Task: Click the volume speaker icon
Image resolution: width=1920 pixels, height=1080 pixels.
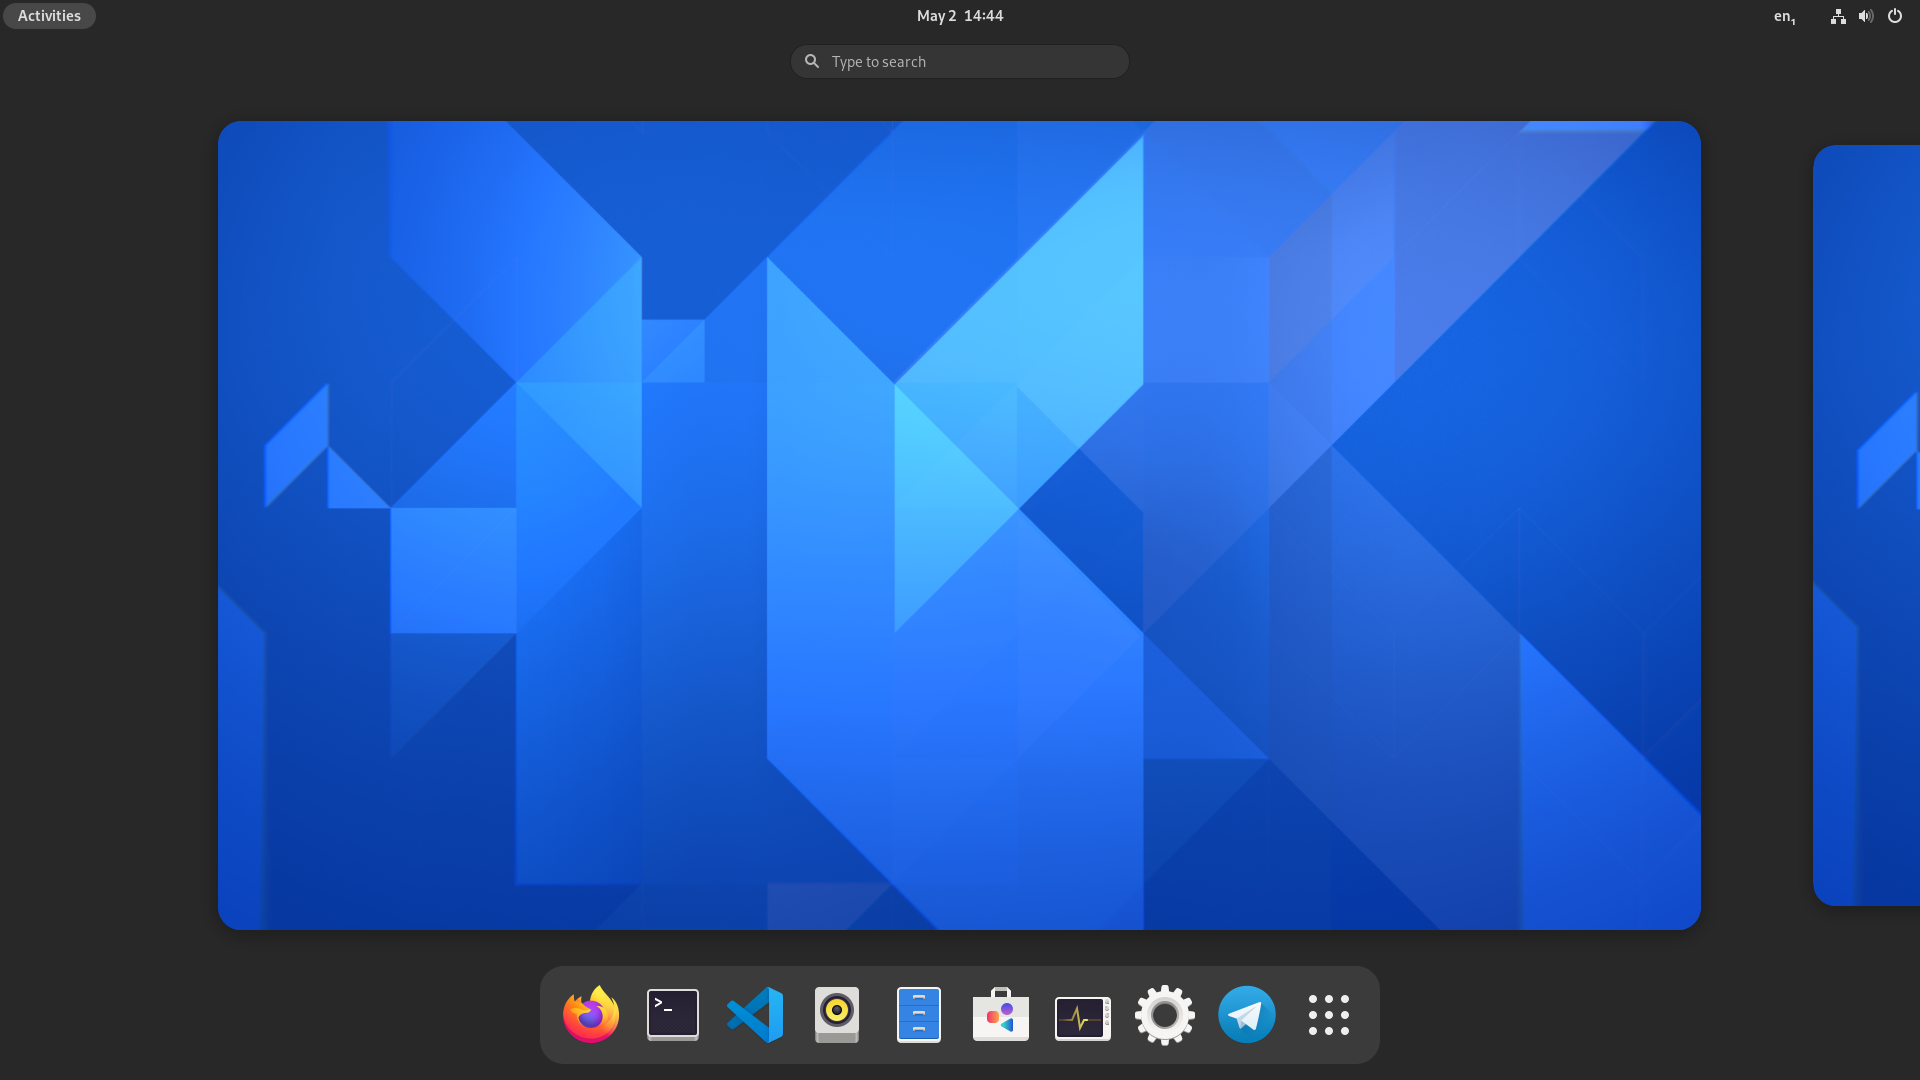Action: tap(1866, 16)
